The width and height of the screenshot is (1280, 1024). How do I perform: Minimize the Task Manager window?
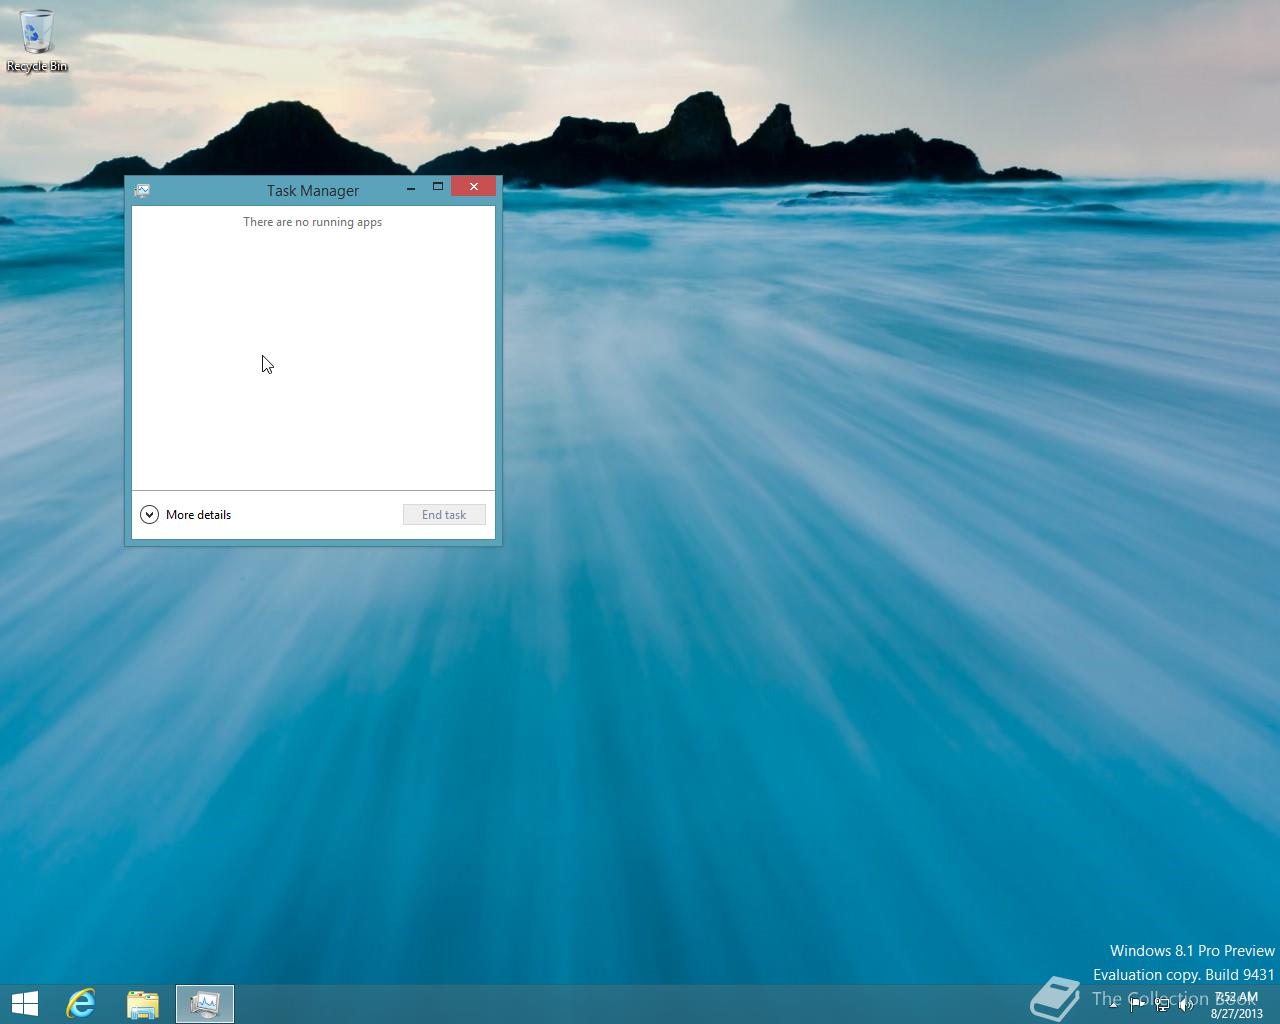click(x=411, y=188)
